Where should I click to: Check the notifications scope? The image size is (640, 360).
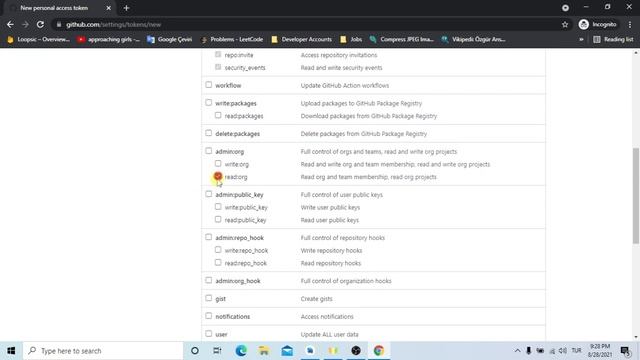click(209, 316)
